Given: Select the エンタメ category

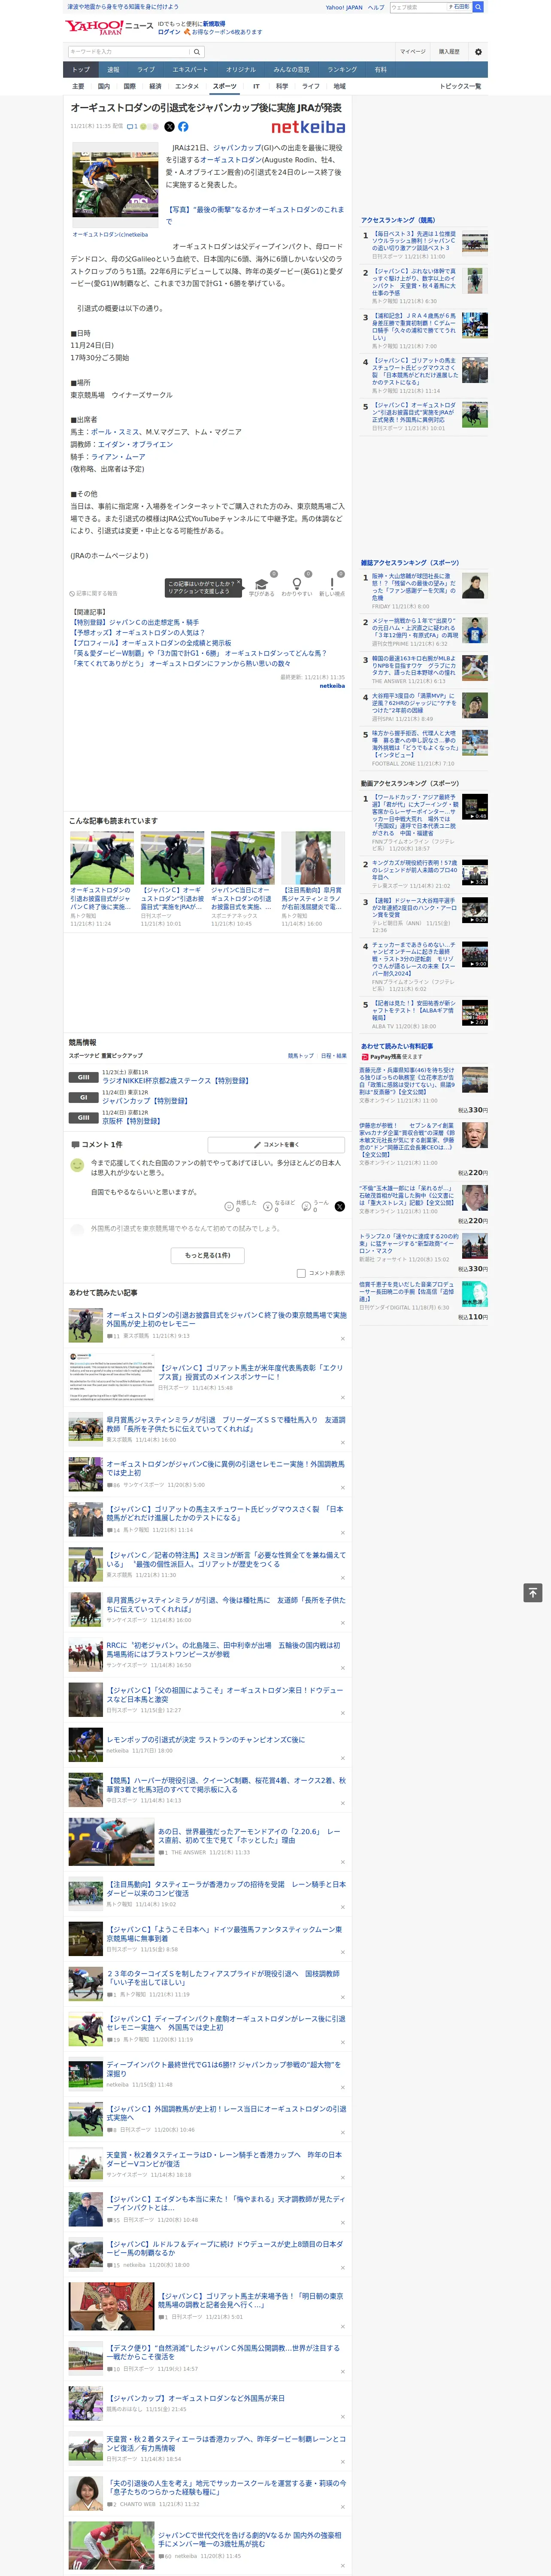Looking at the screenshot, I should pos(187,86).
